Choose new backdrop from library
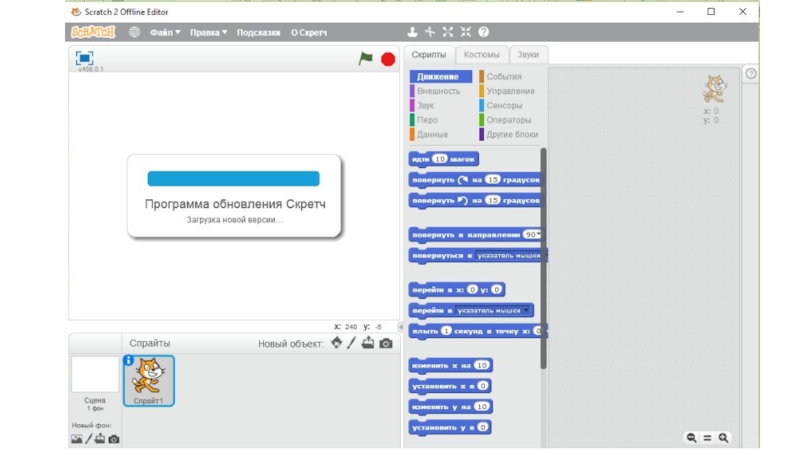 (x=77, y=439)
